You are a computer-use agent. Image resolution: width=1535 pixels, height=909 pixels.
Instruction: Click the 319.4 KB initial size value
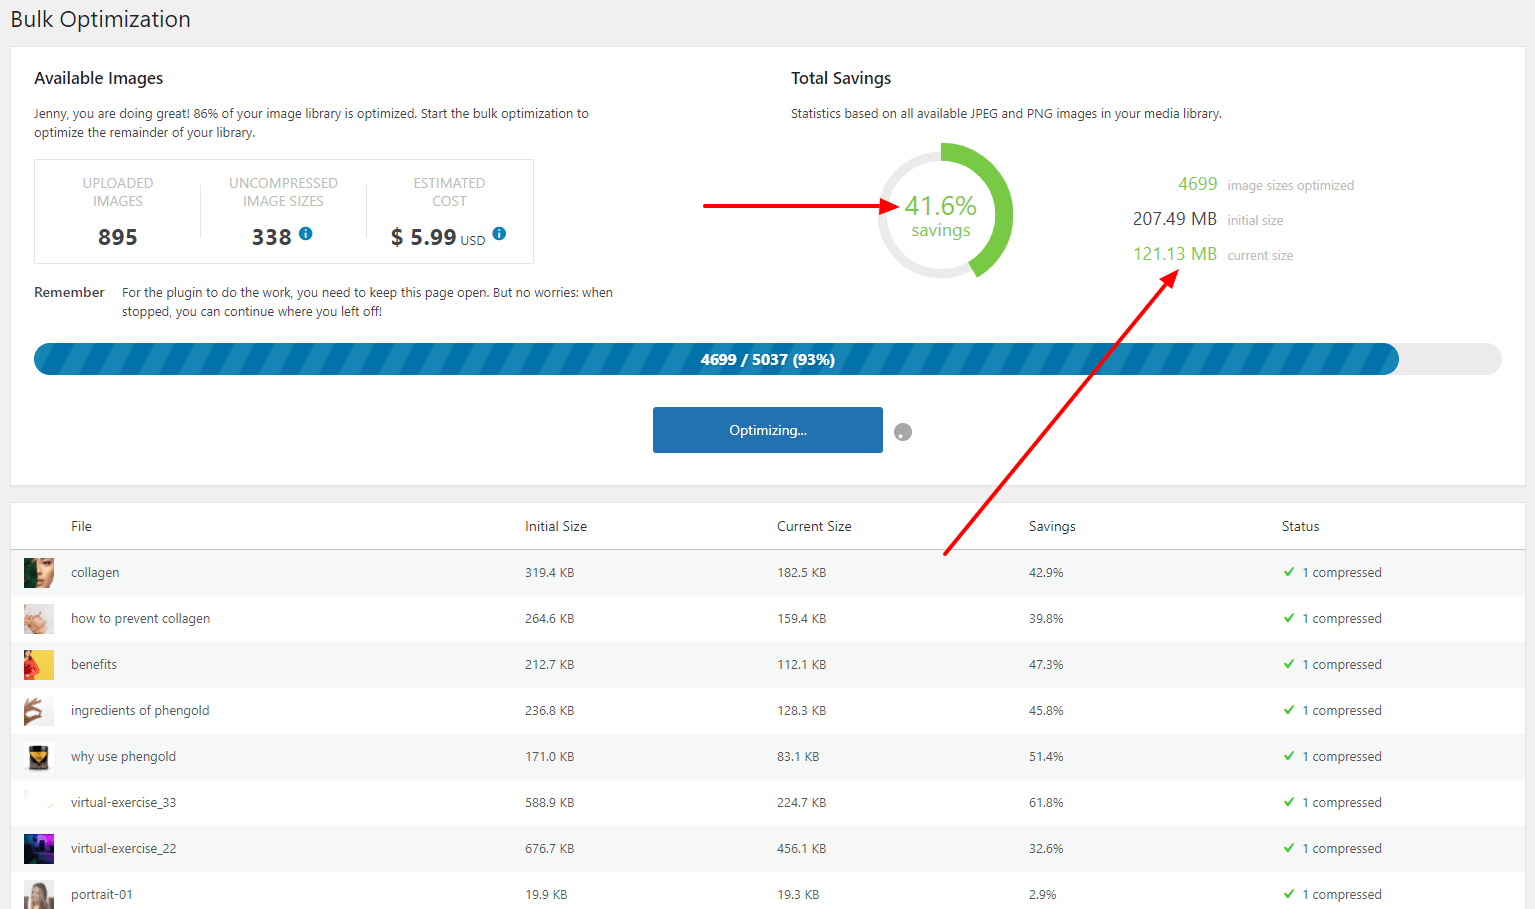549,573
